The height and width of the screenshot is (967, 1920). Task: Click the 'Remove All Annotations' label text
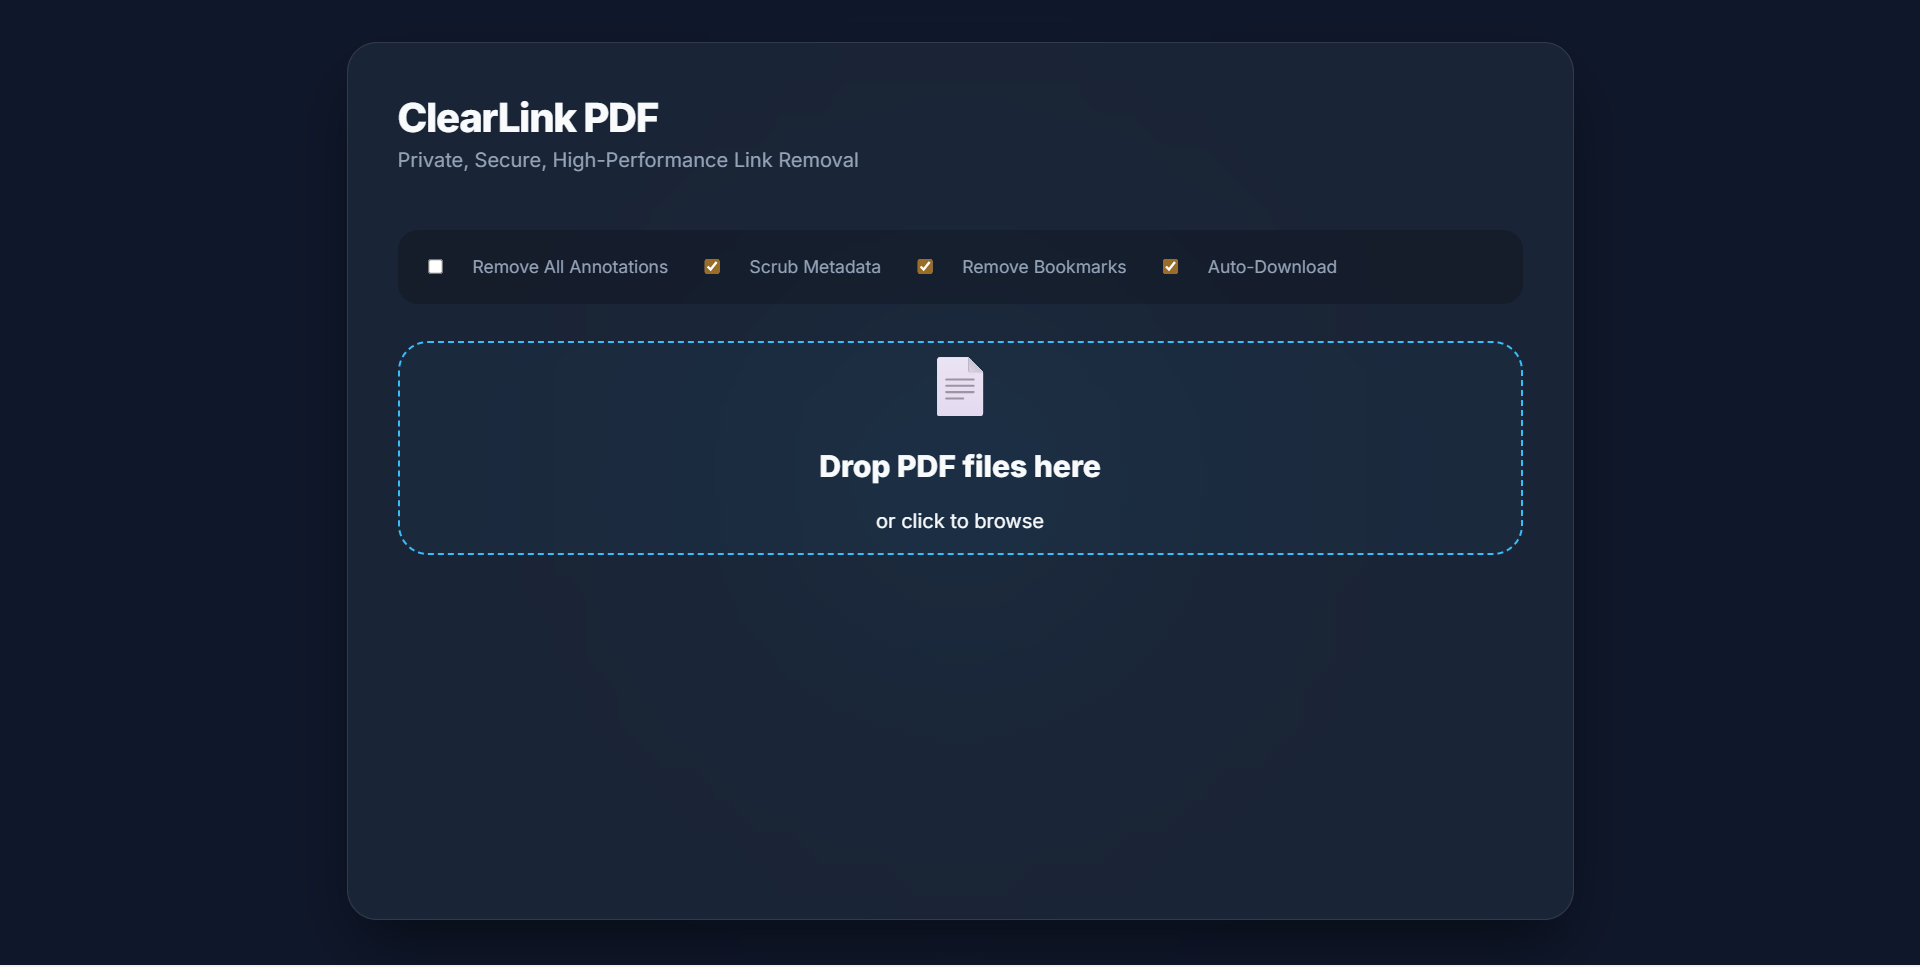[x=570, y=267]
